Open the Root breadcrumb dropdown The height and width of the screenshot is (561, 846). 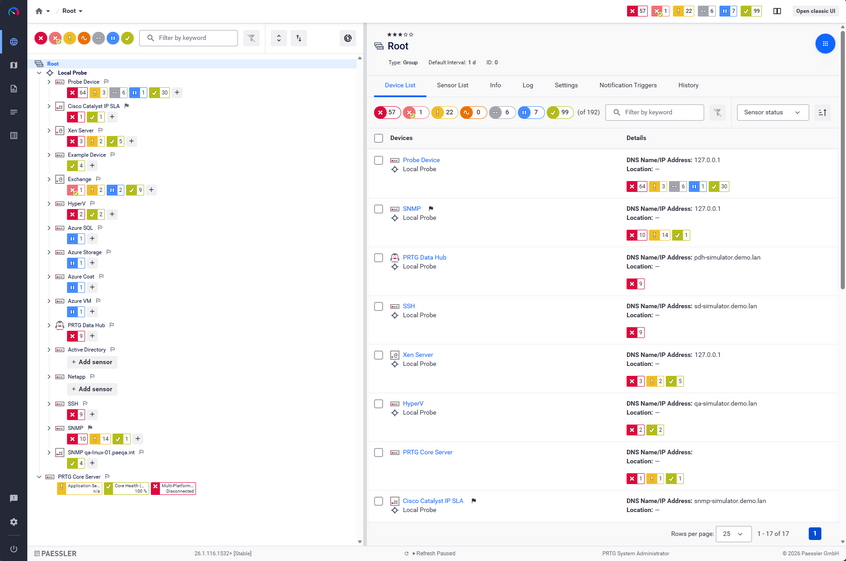tap(72, 11)
